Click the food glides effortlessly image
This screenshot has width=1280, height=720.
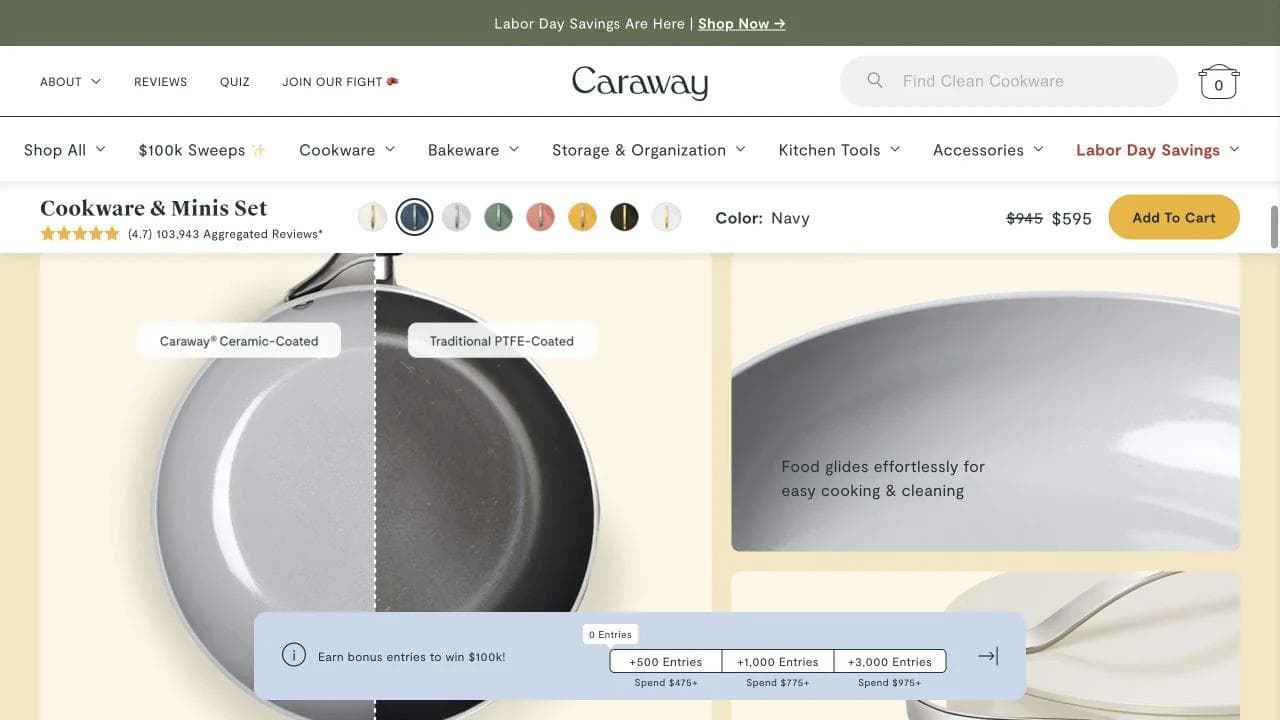click(x=986, y=402)
